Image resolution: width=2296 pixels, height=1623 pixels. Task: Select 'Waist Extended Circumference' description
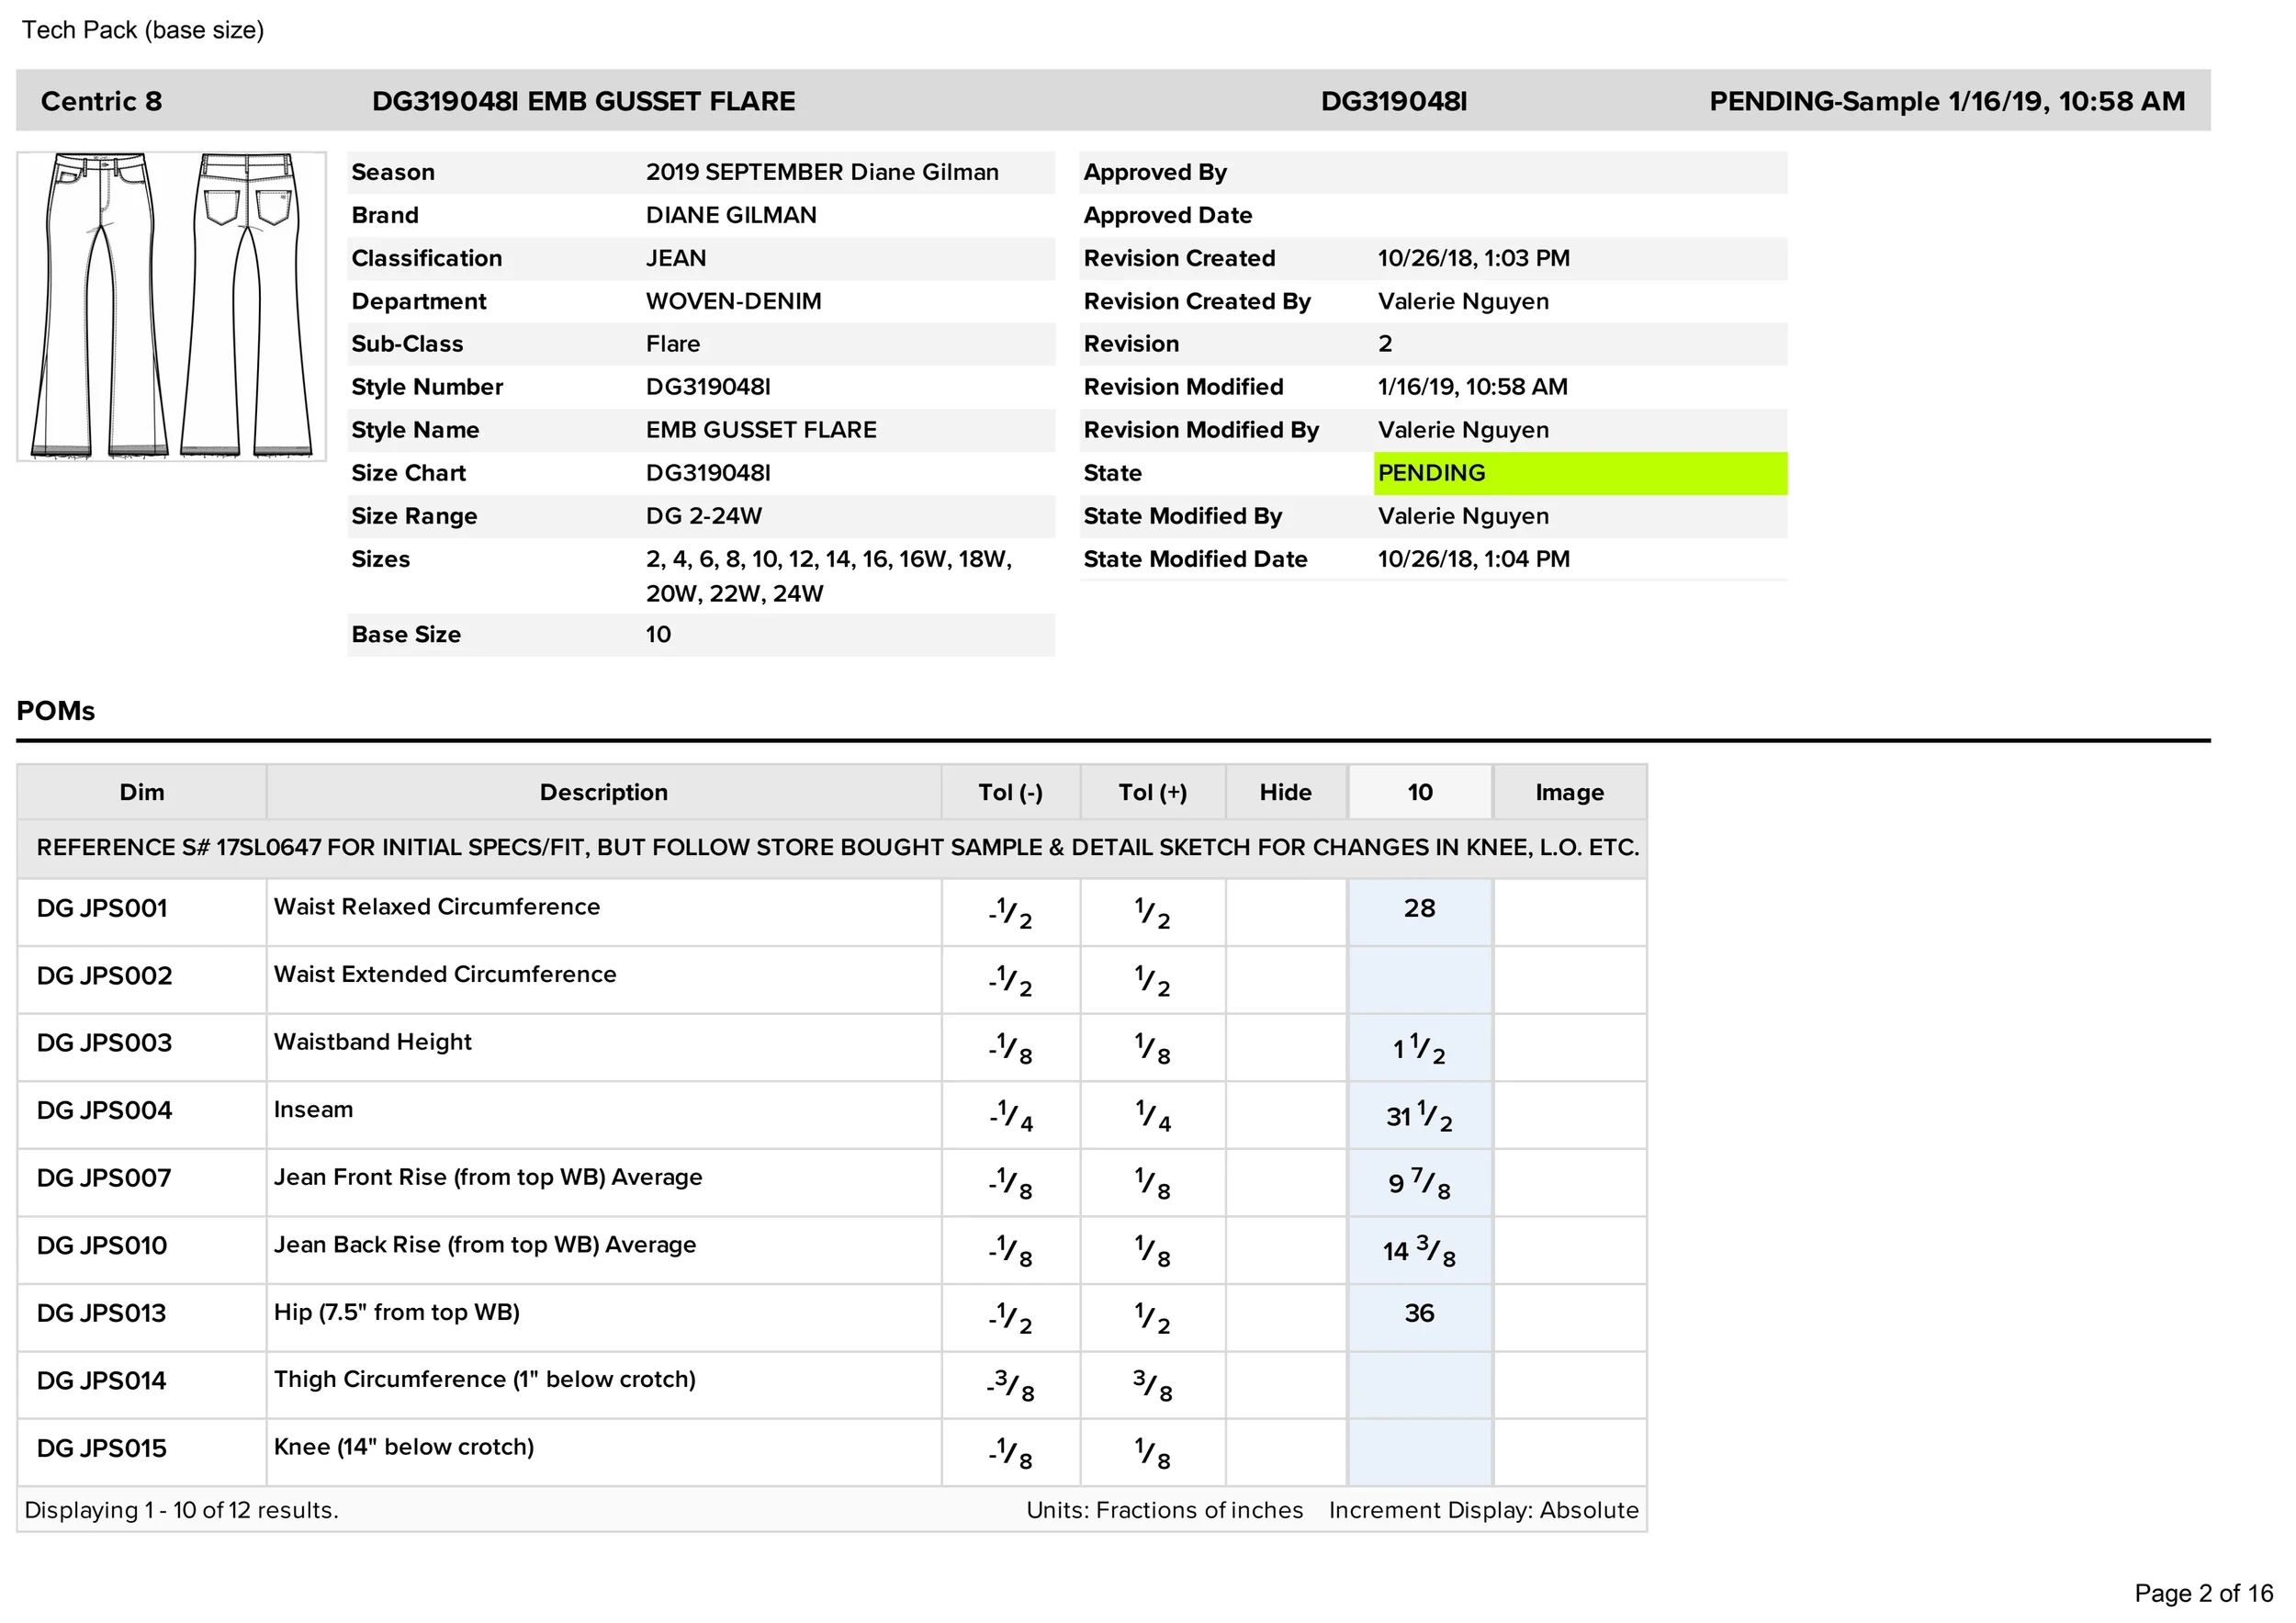445,974
